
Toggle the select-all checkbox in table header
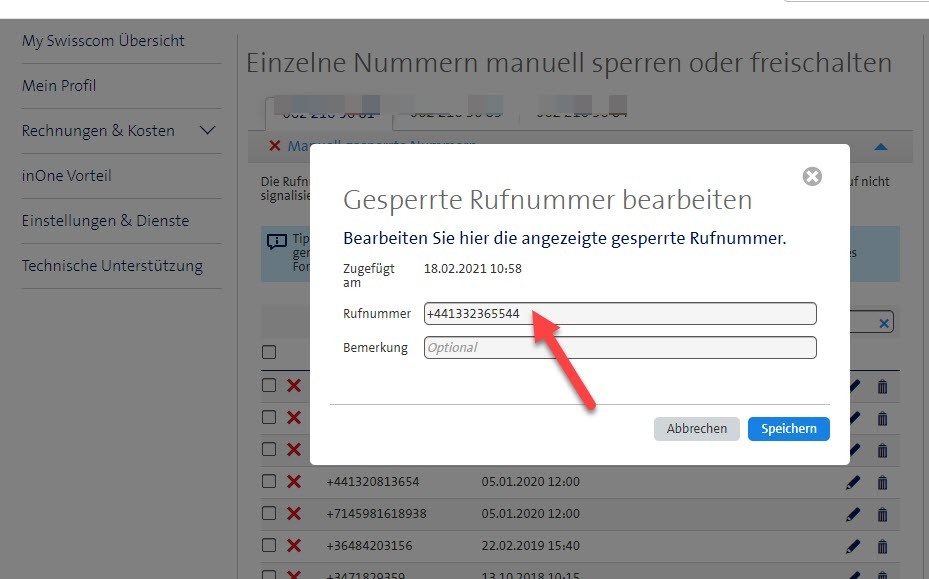click(268, 352)
